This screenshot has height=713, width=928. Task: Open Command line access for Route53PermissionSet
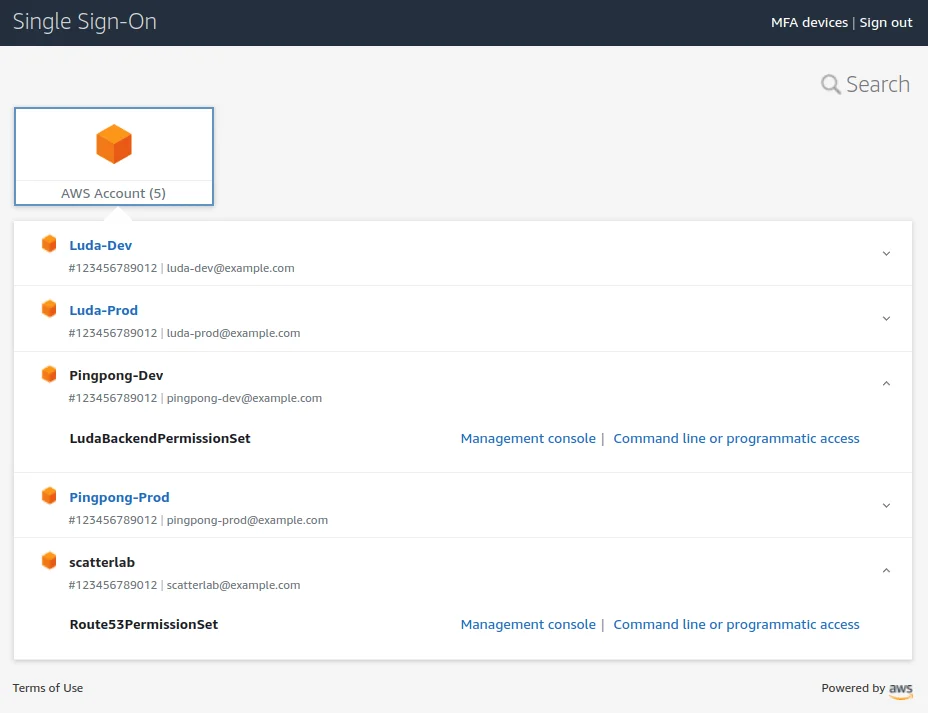click(x=736, y=625)
